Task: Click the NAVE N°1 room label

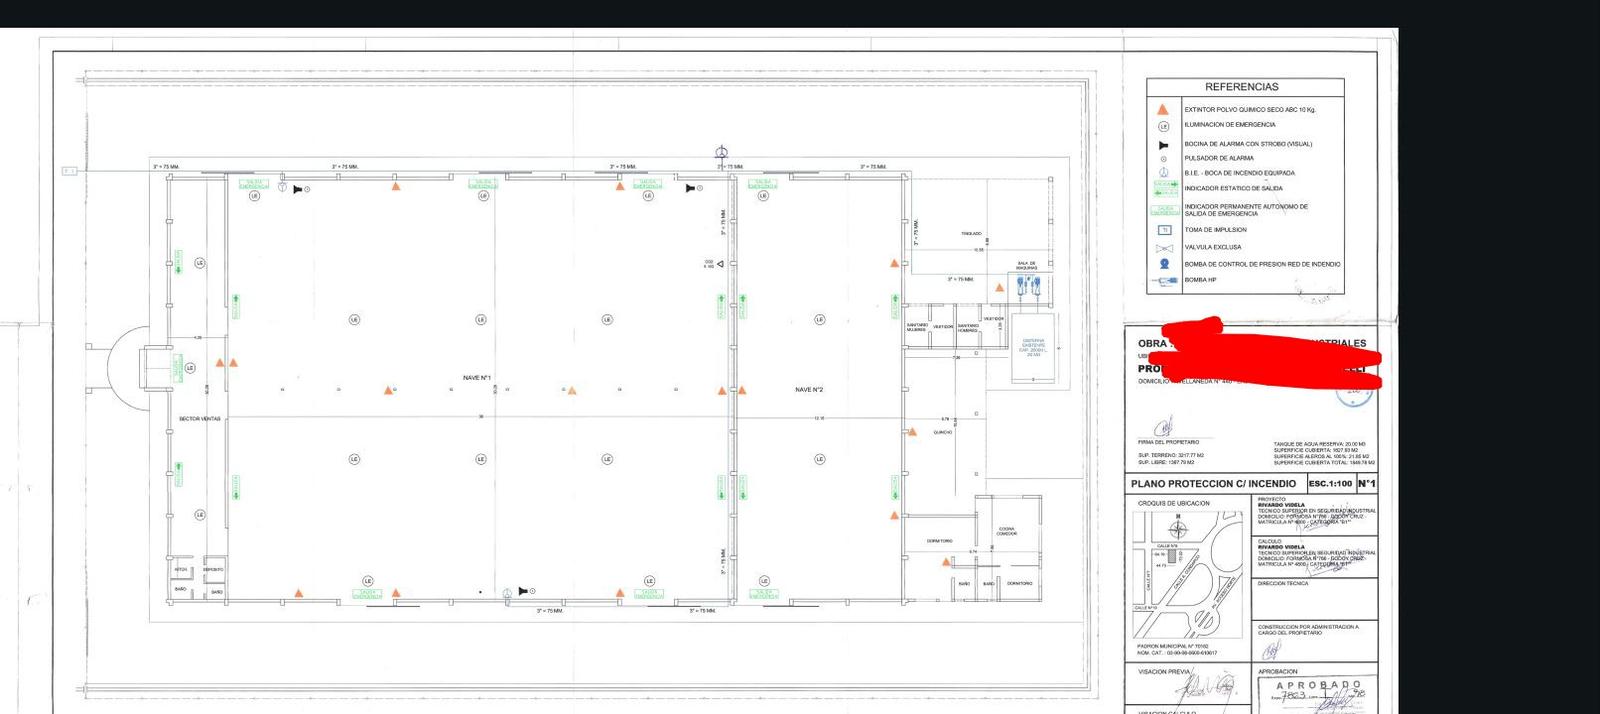Action: [477, 378]
